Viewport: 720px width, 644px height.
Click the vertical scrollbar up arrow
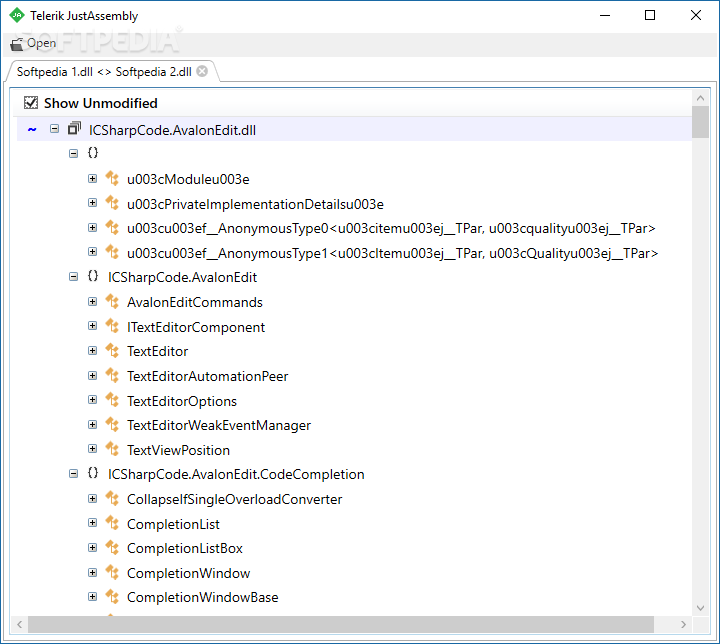click(x=700, y=98)
